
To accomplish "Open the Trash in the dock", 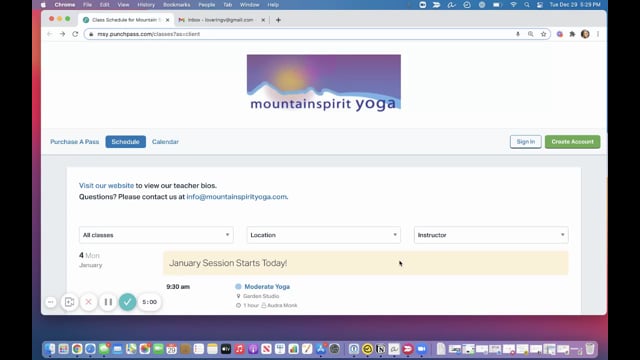I will tap(590, 349).
